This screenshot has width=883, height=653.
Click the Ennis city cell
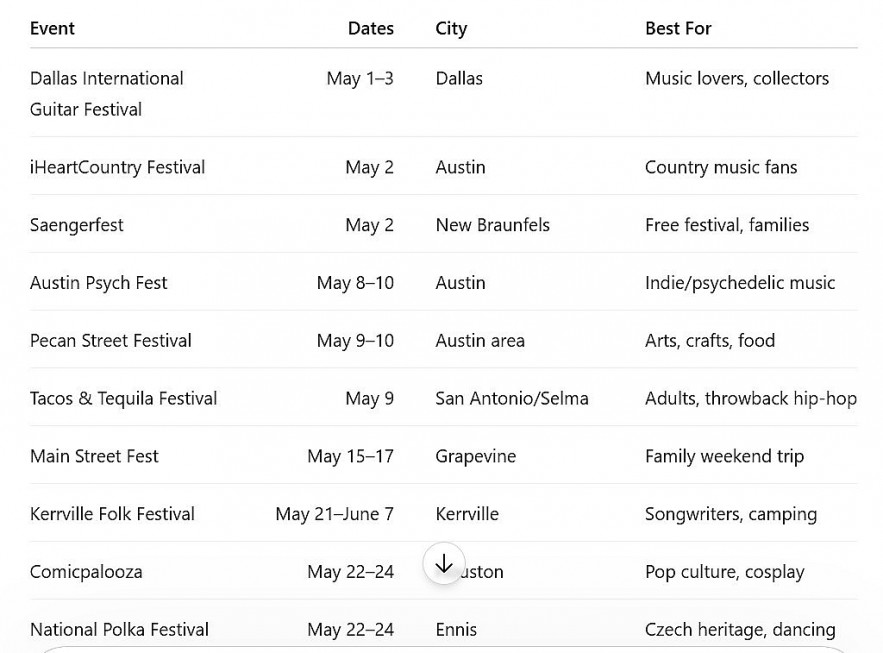(456, 630)
